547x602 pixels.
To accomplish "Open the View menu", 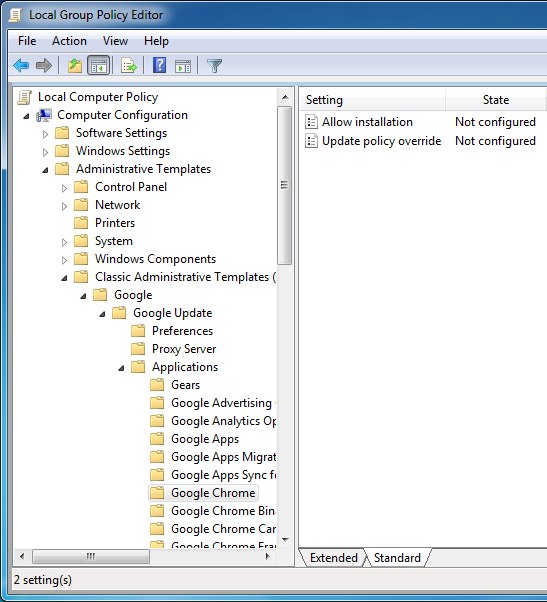I will [115, 41].
